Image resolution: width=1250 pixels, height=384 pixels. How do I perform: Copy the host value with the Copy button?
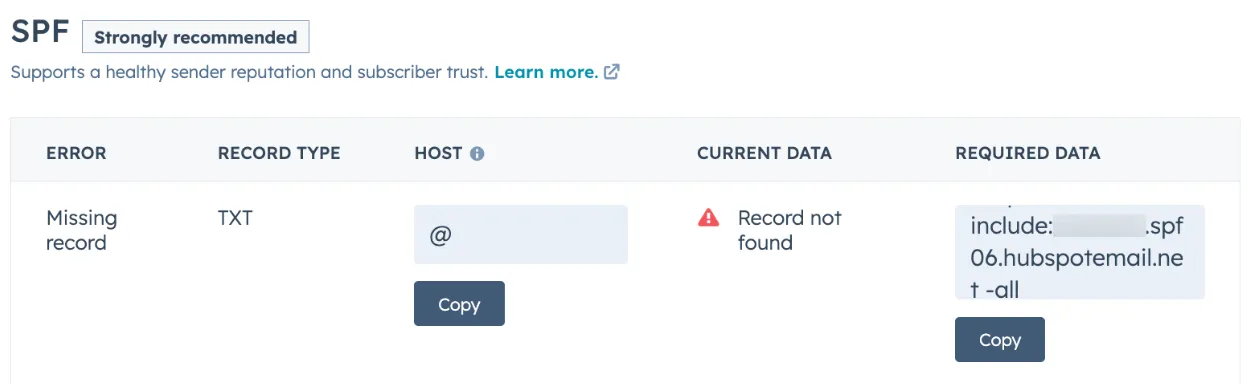tap(459, 304)
